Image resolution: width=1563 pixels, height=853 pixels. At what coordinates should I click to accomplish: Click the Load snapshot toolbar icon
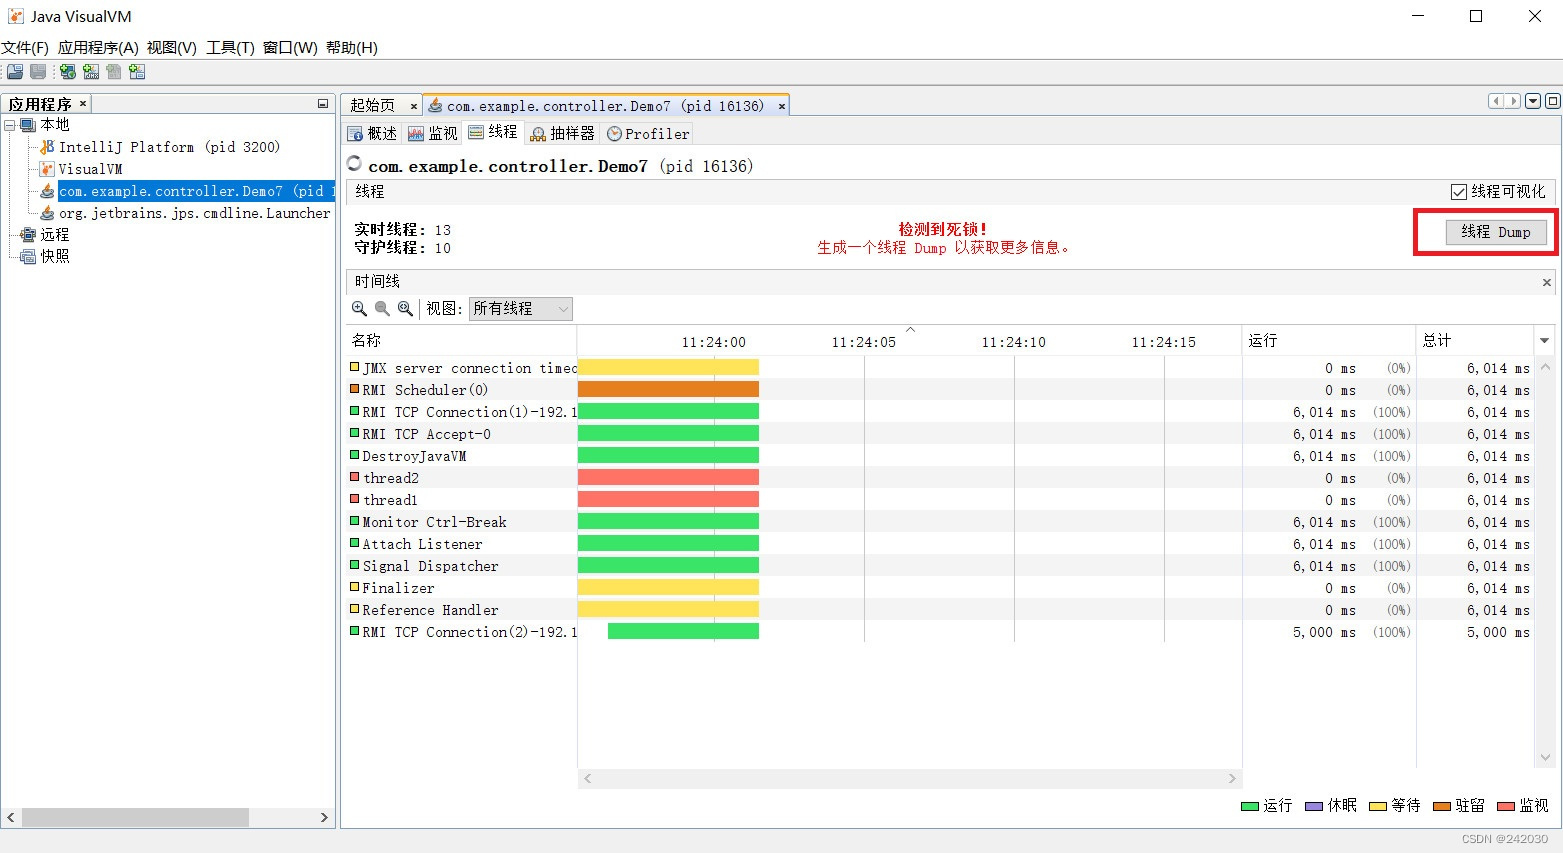click(15, 72)
